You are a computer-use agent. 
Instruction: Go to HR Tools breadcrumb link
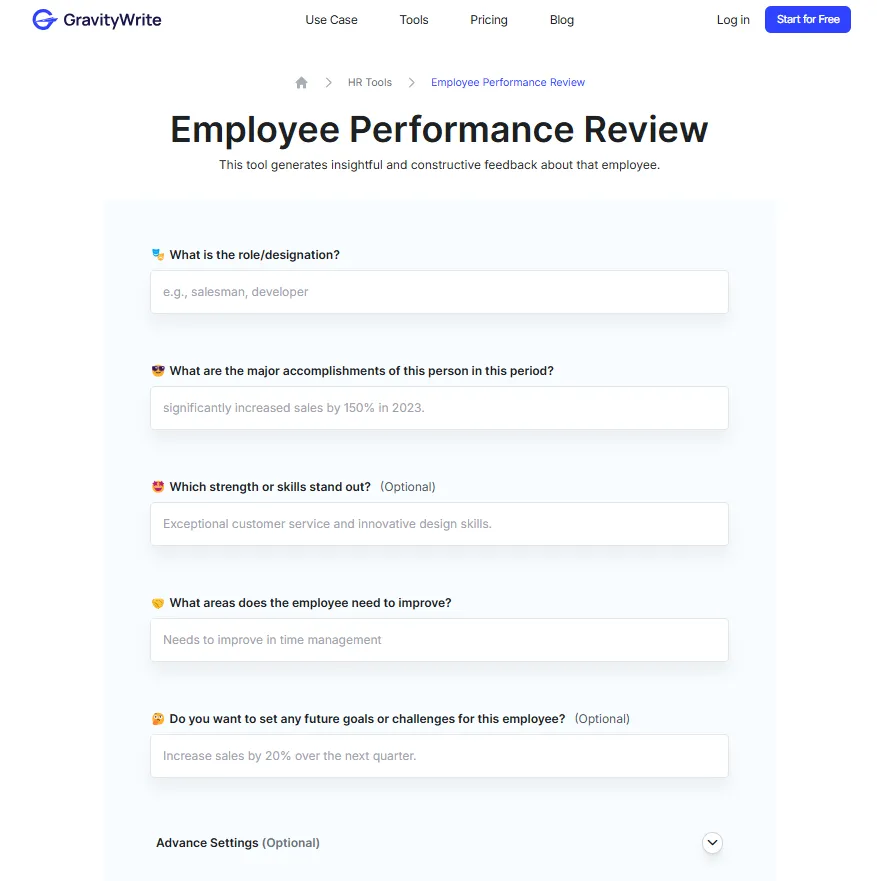pyautogui.click(x=370, y=83)
